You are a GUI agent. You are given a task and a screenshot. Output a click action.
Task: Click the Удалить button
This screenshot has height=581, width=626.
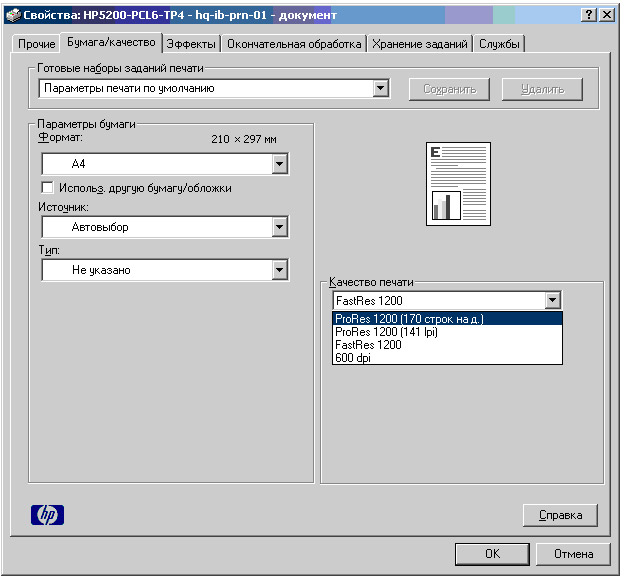click(542, 89)
